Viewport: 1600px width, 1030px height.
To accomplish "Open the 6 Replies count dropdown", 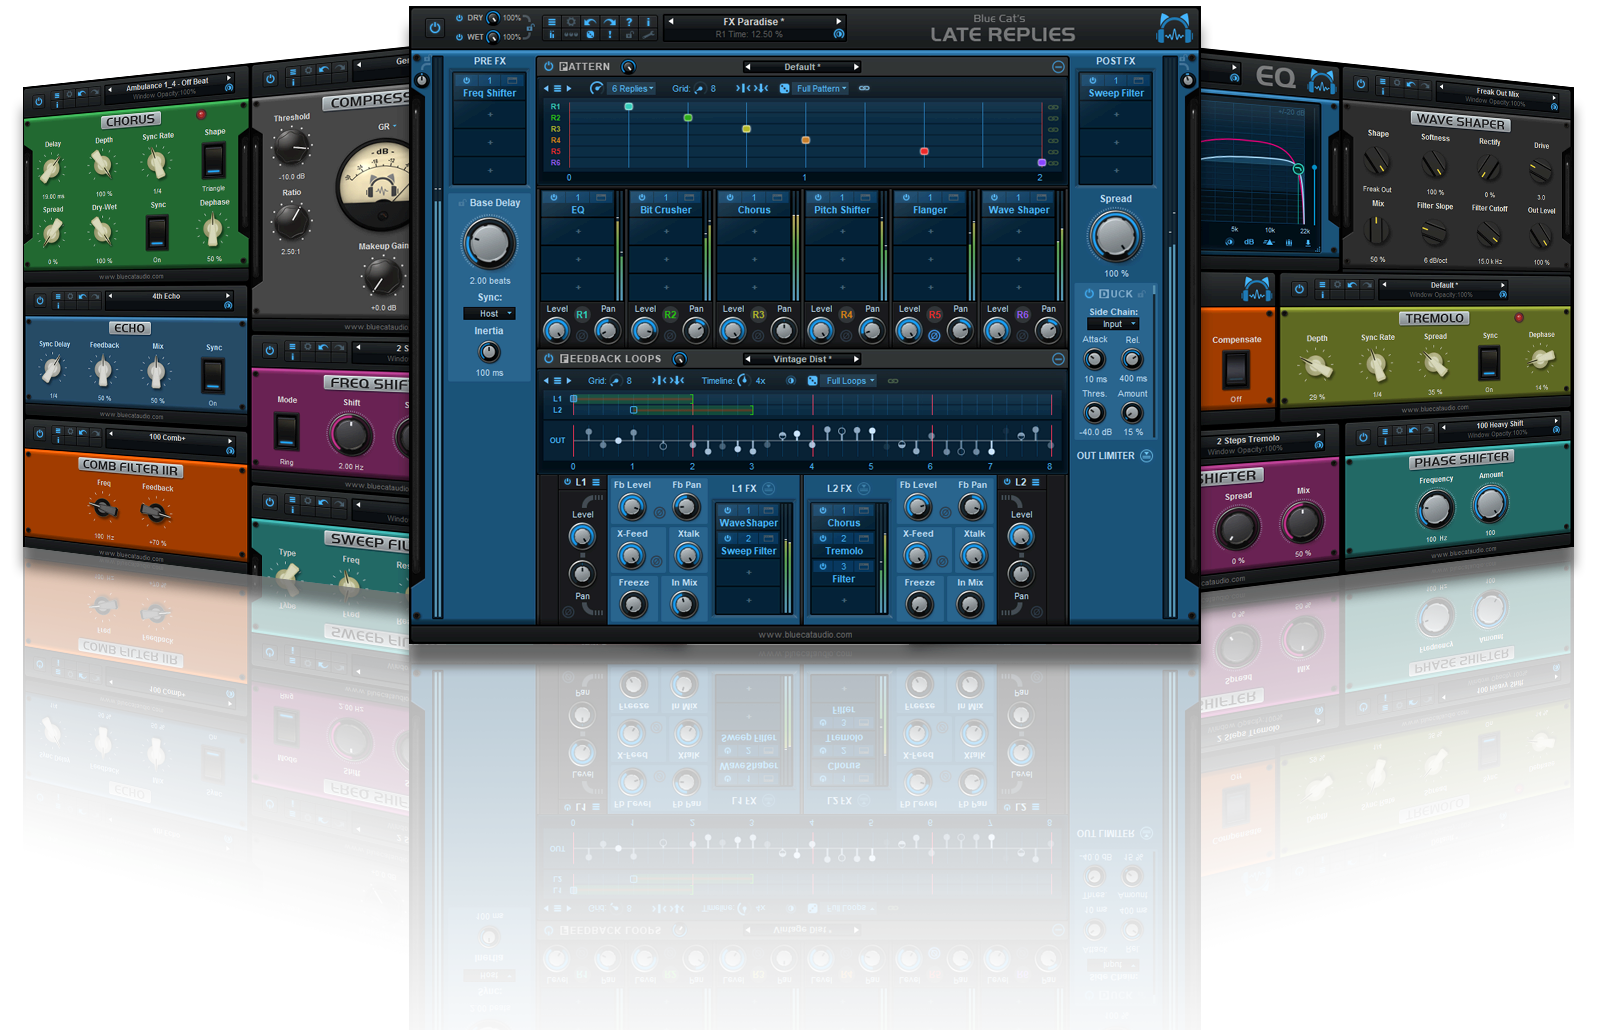I will [x=632, y=88].
